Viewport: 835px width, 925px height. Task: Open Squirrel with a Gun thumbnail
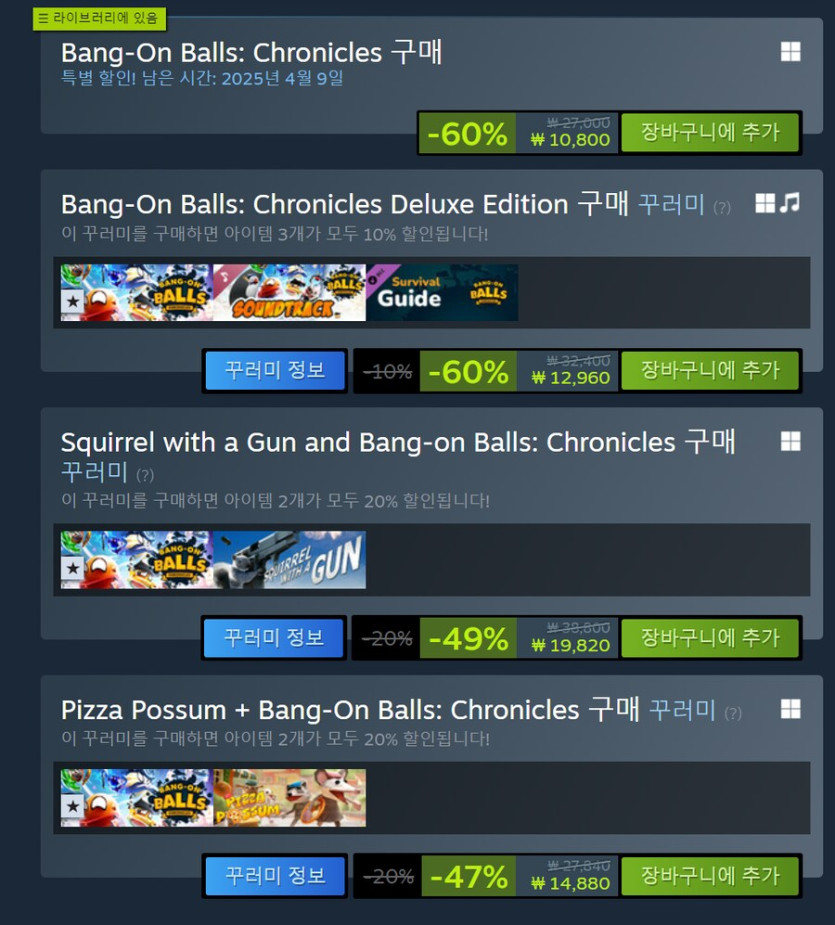click(x=289, y=560)
